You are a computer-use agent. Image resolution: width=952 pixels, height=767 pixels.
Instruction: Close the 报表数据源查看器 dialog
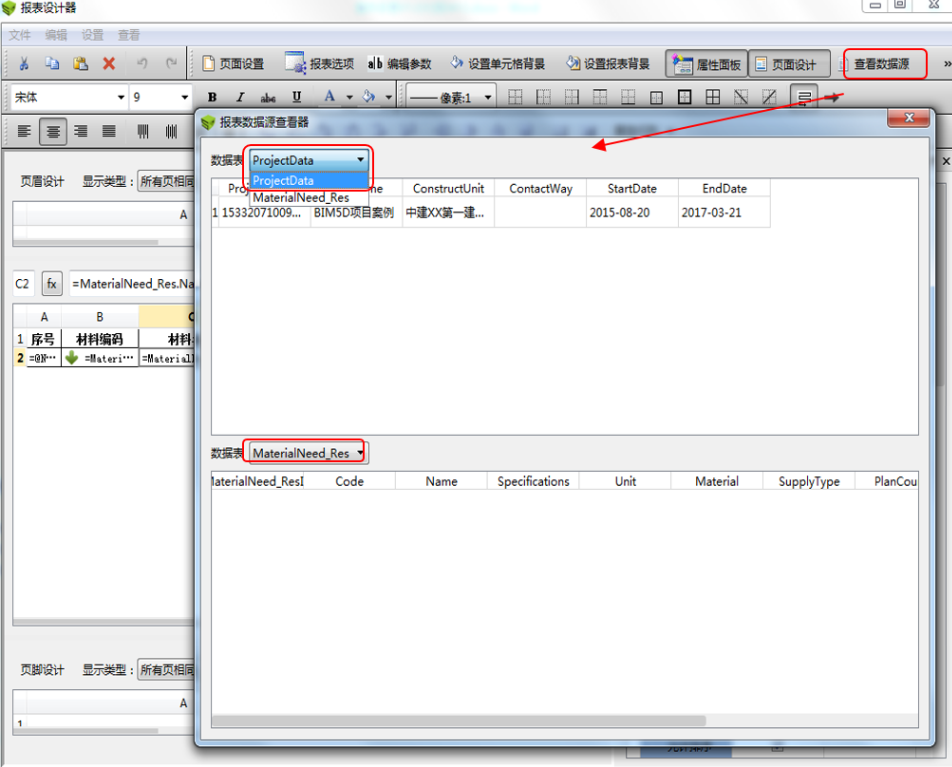click(x=908, y=118)
